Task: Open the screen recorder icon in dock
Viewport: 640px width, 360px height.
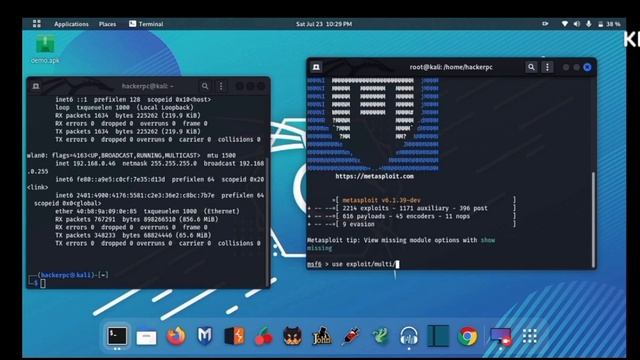Action: tap(501, 337)
